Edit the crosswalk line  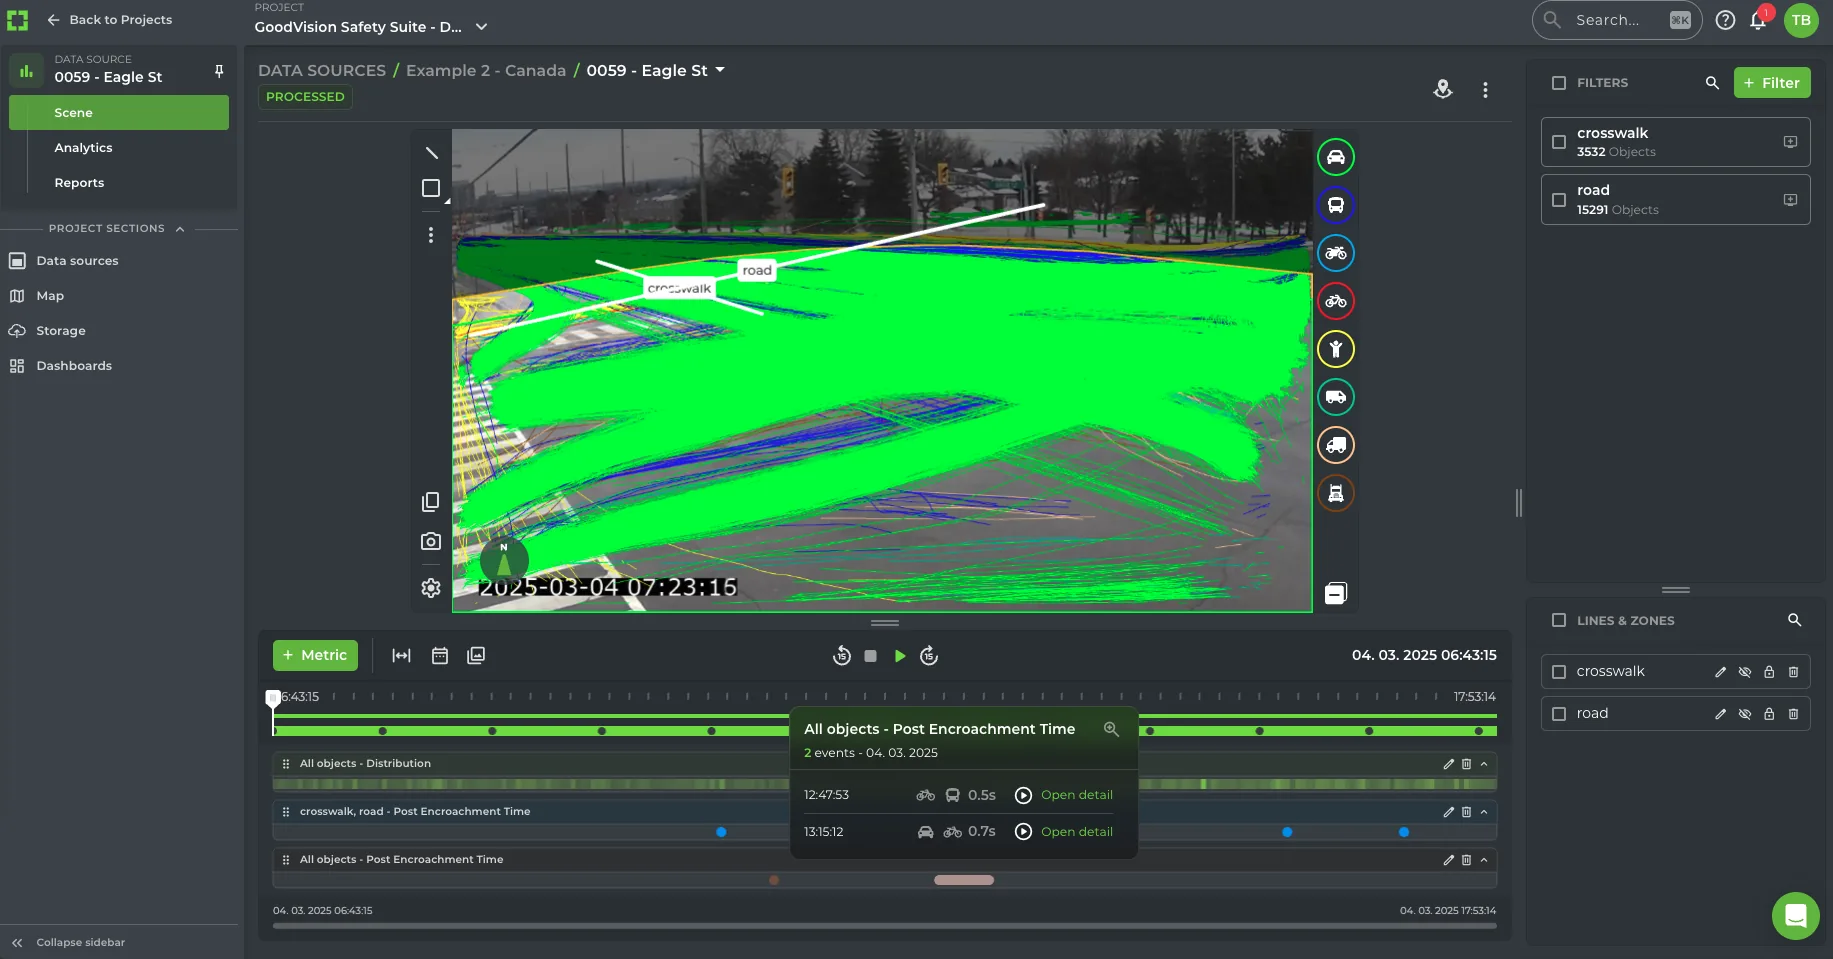[x=1720, y=672]
